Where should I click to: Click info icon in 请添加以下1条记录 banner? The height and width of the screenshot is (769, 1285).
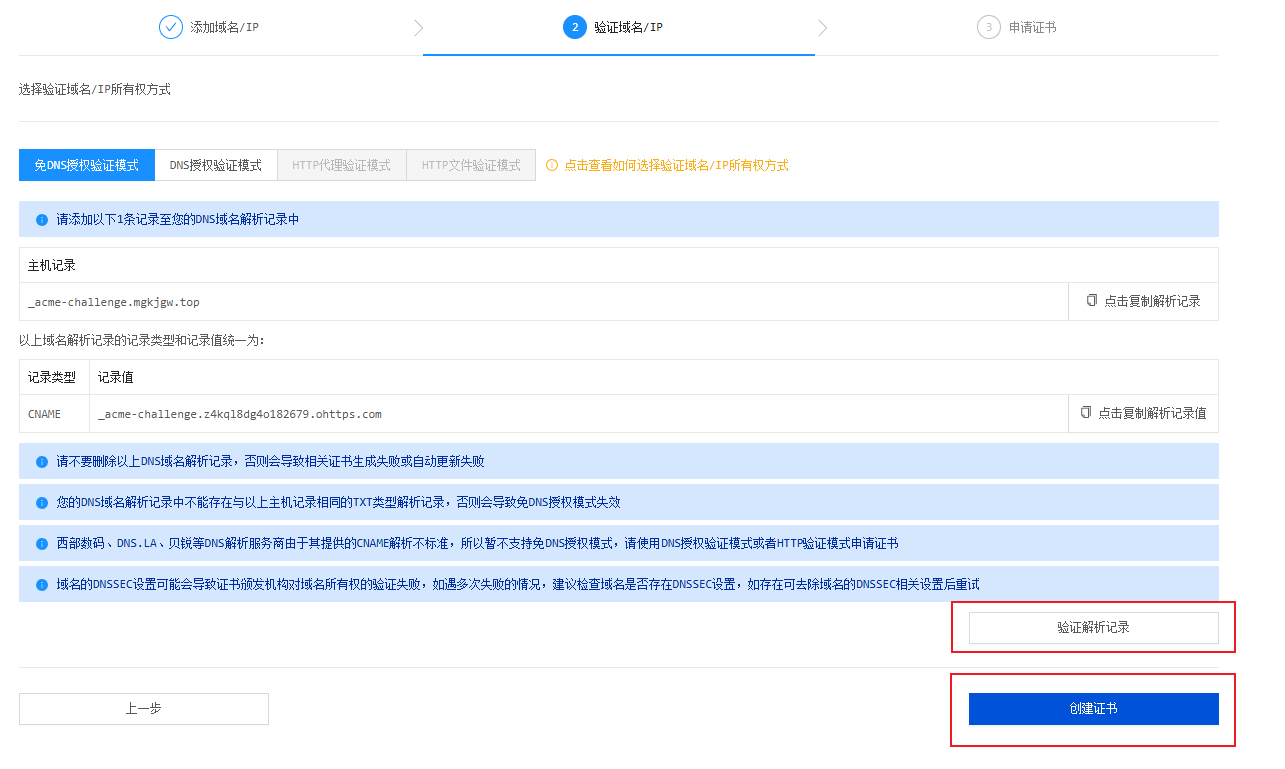(42, 220)
